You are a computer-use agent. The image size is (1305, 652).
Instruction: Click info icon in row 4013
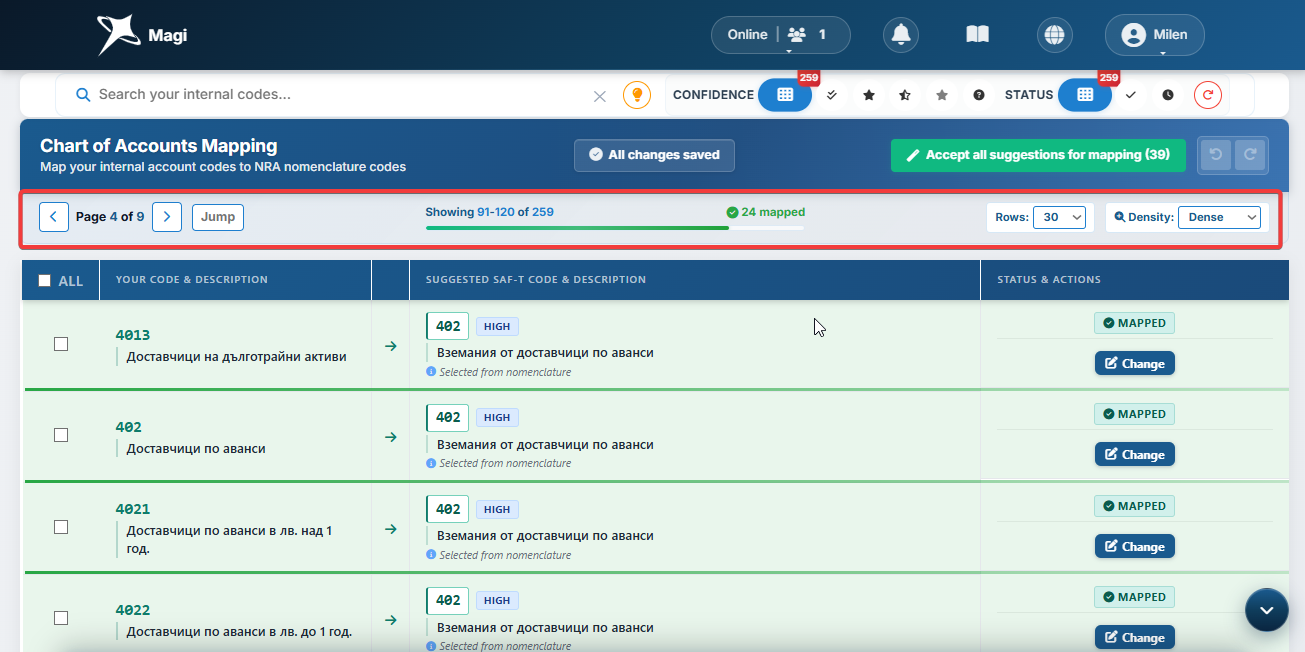(431, 372)
